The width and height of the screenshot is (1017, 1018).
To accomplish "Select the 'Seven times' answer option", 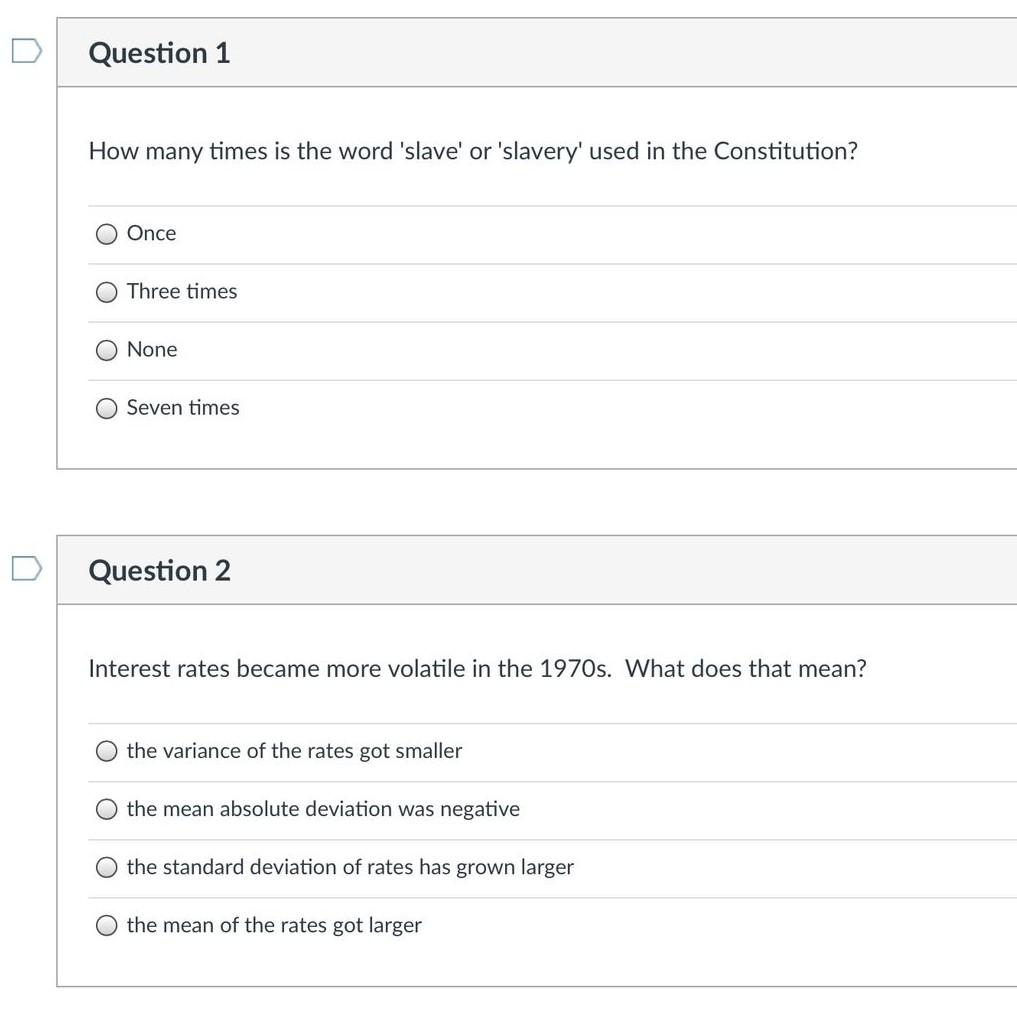I will [x=106, y=408].
